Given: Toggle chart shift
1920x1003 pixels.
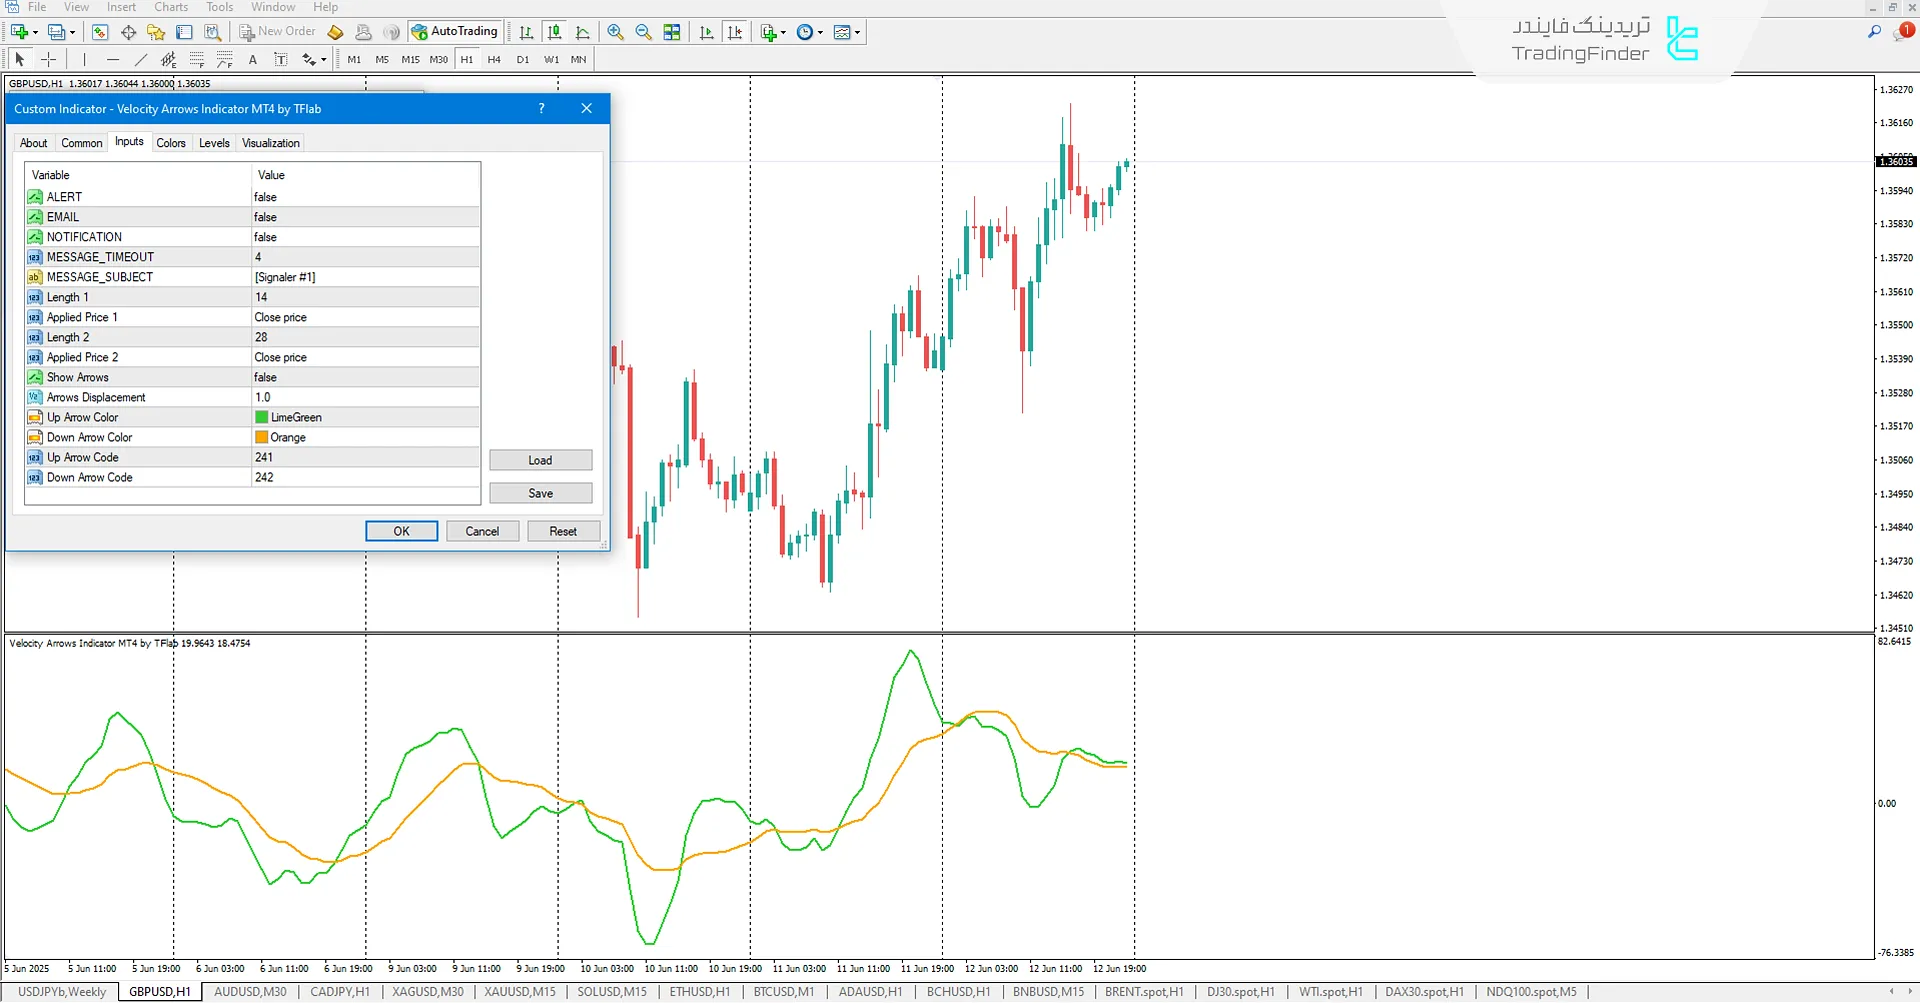Looking at the screenshot, I should (735, 31).
